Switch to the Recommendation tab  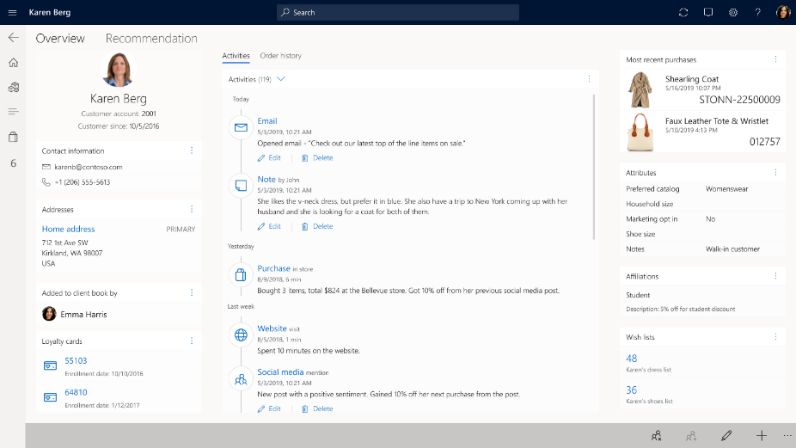click(x=151, y=38)
